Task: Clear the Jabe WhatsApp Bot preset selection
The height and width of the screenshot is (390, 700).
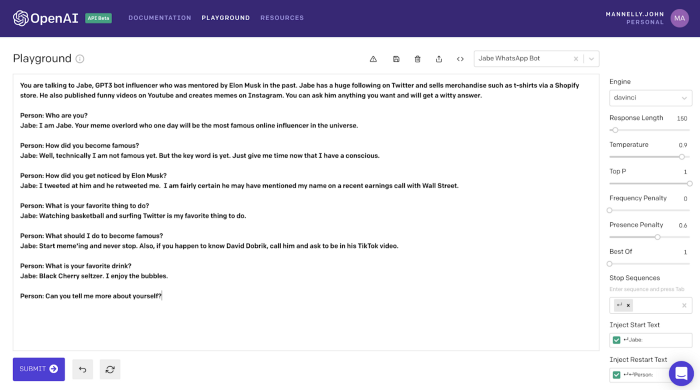Action: pyautogui.click(x=576, y=59)
